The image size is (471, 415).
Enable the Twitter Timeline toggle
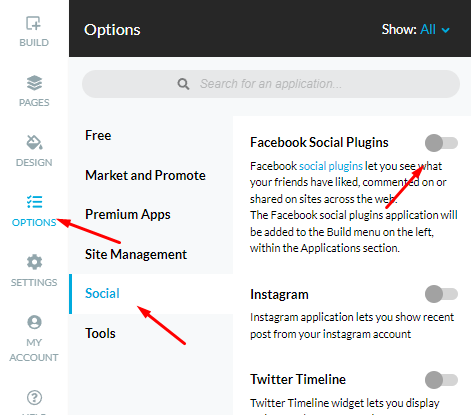point(441,380)
